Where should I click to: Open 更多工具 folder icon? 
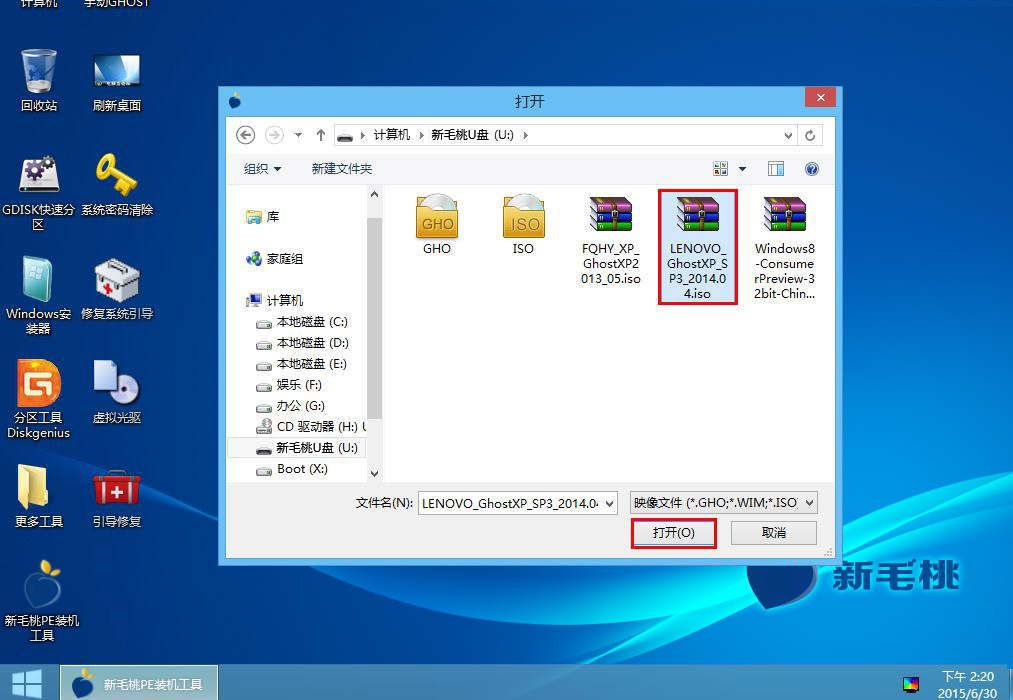[39, 497]
